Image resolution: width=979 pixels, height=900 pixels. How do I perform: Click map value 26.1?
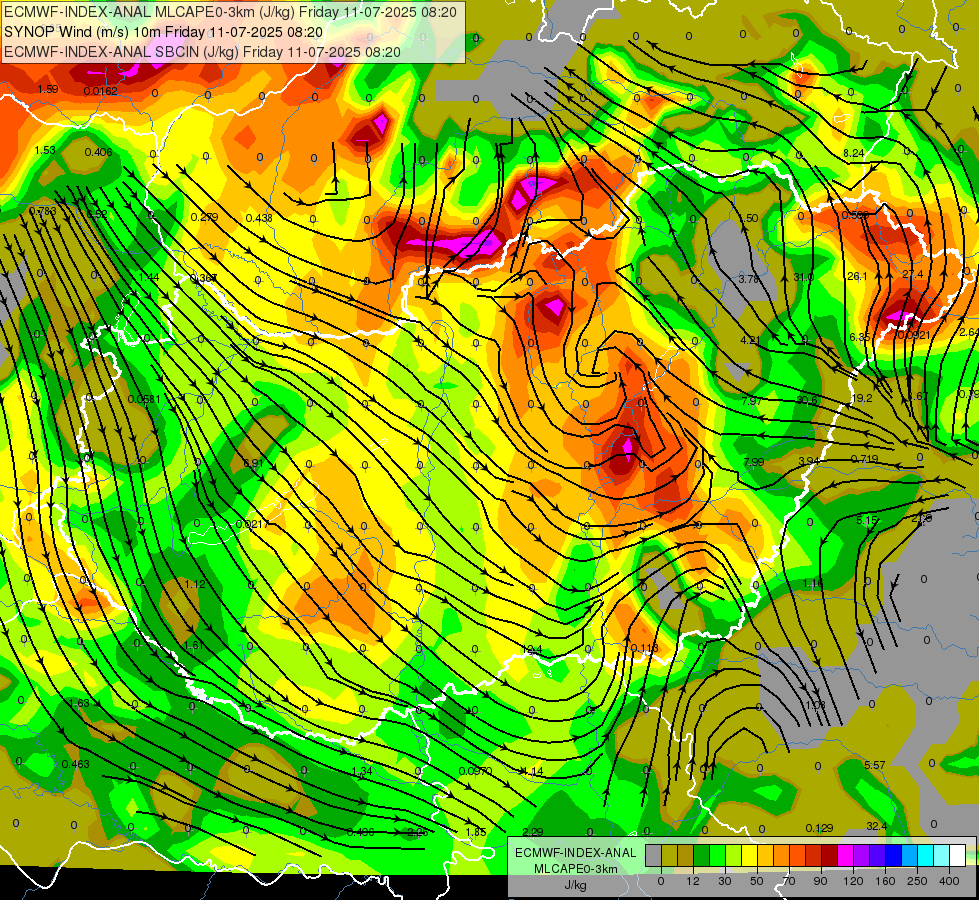(x=857, y=276)
